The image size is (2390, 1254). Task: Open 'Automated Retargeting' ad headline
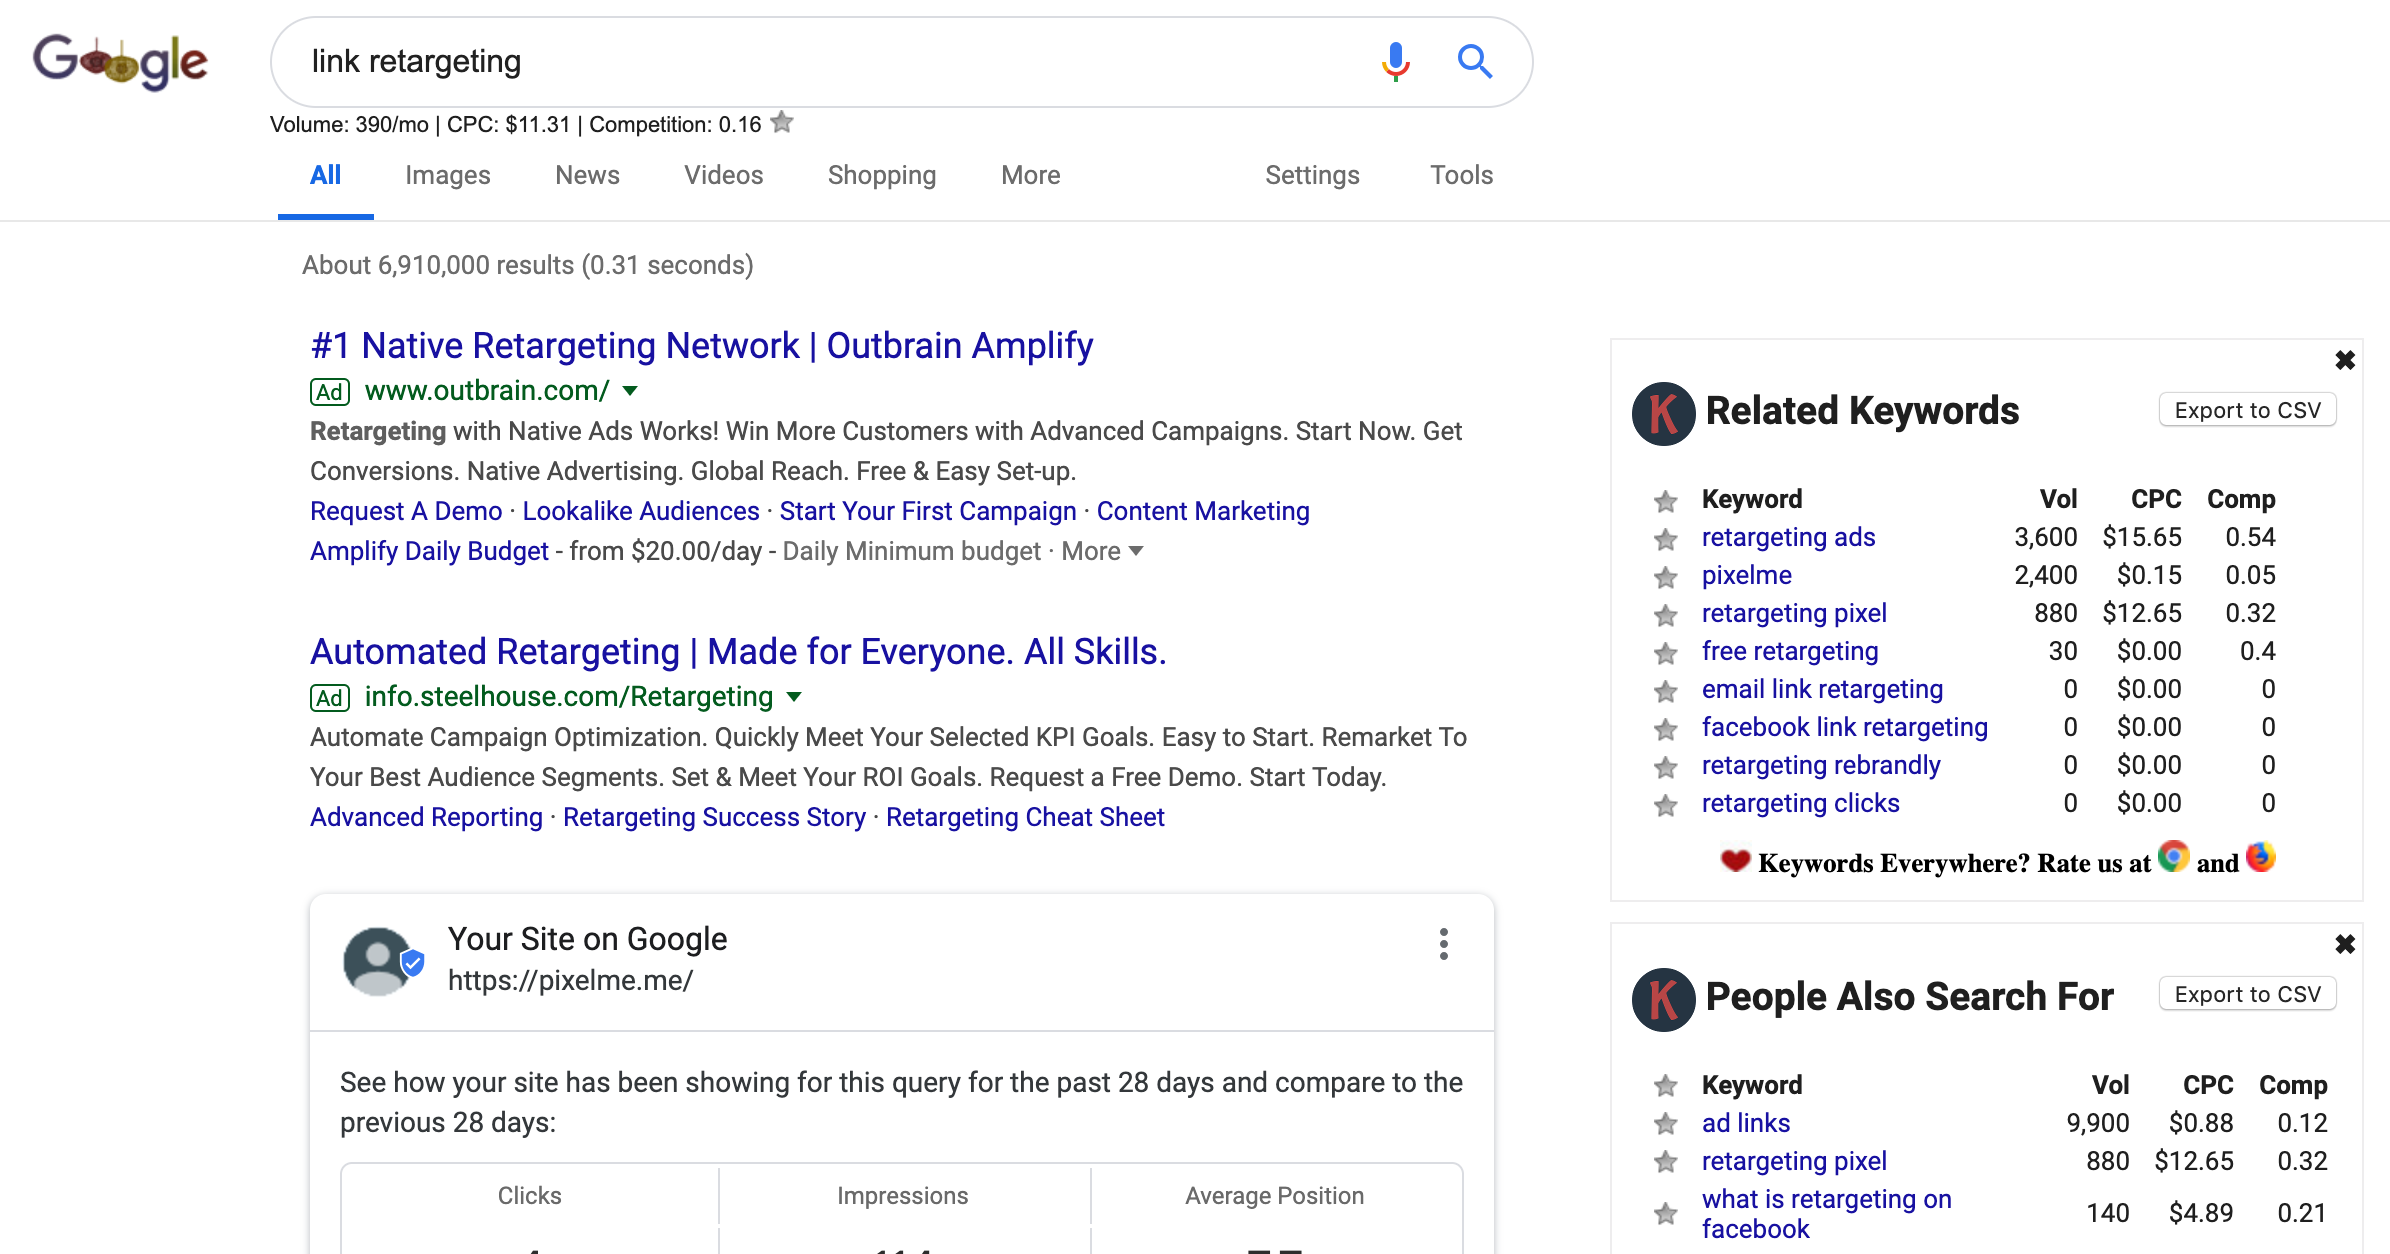click(738, 652)
